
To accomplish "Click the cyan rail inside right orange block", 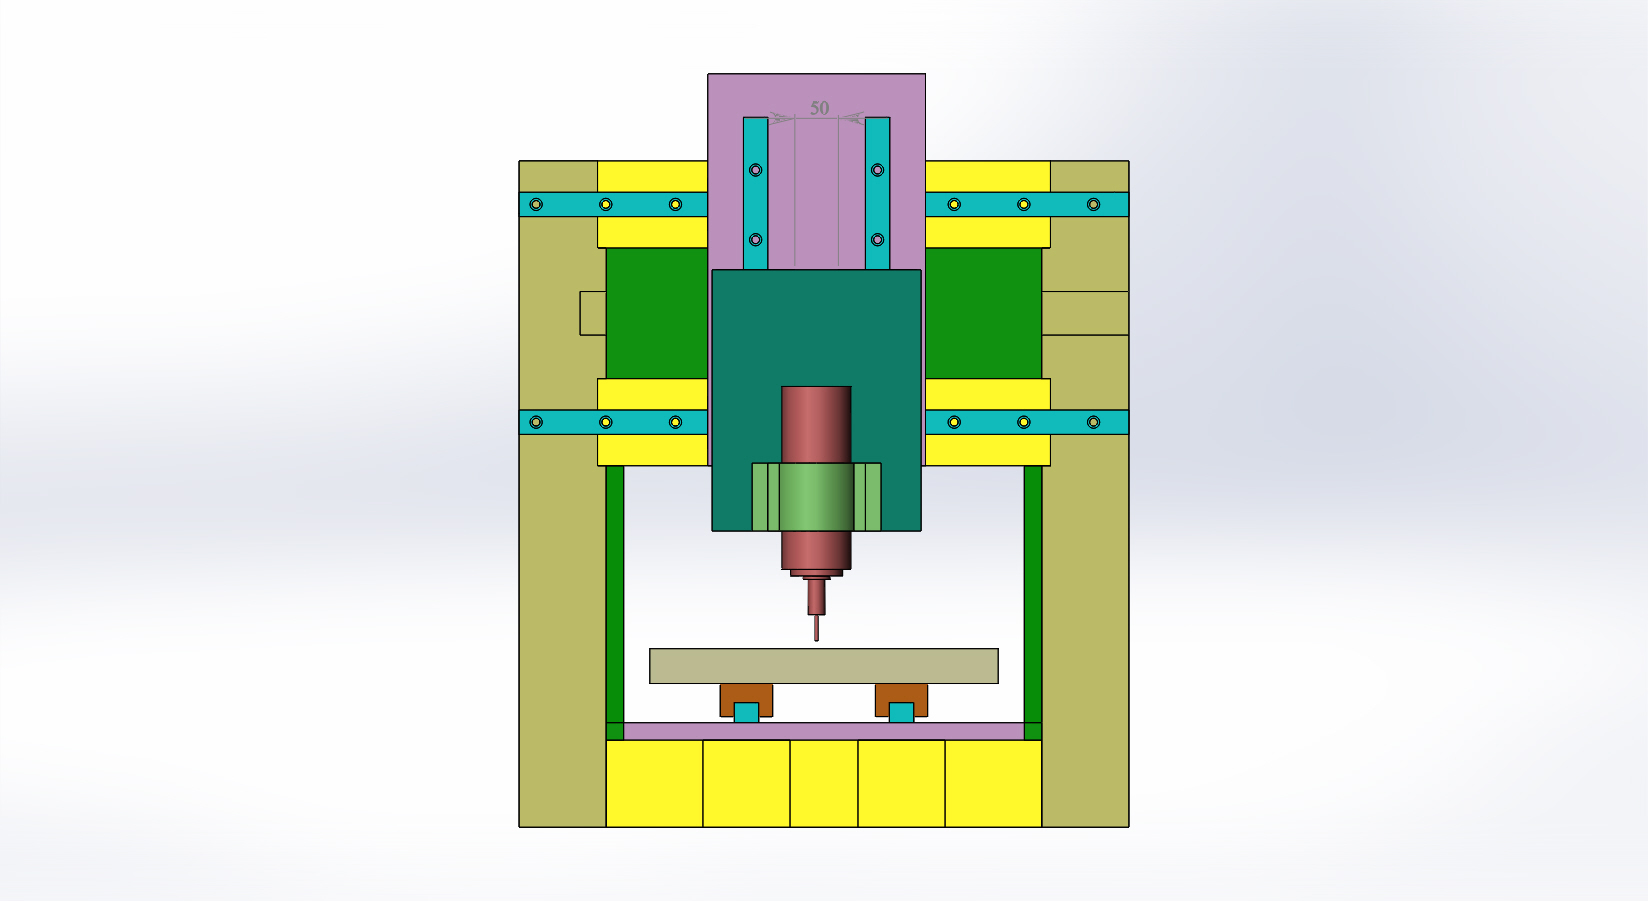I will pyautogui.click(x=901, y=713).
